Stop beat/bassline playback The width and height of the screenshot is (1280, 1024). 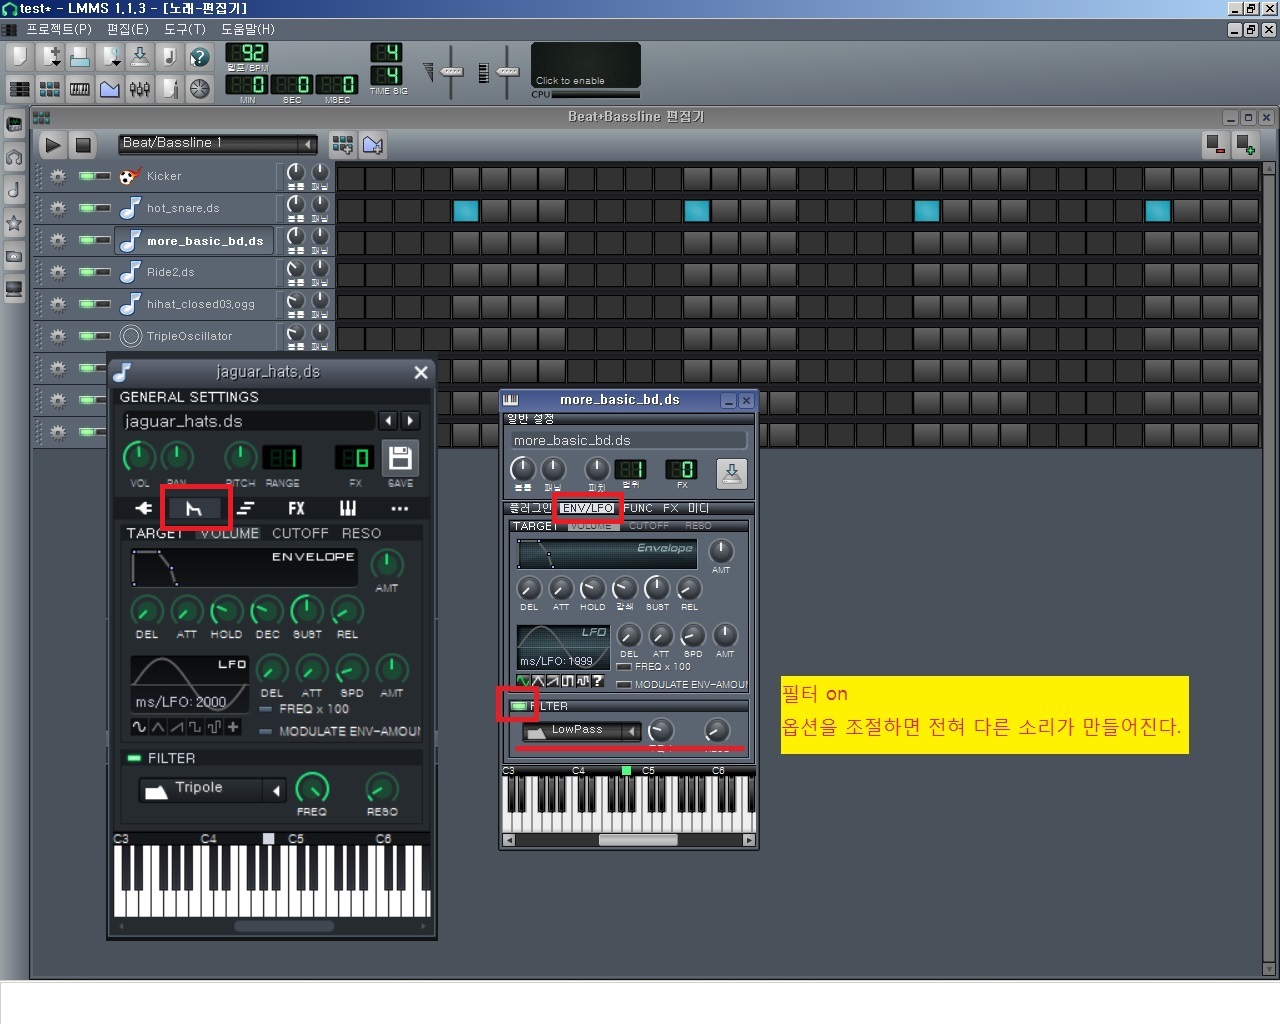tap(83, 145)
